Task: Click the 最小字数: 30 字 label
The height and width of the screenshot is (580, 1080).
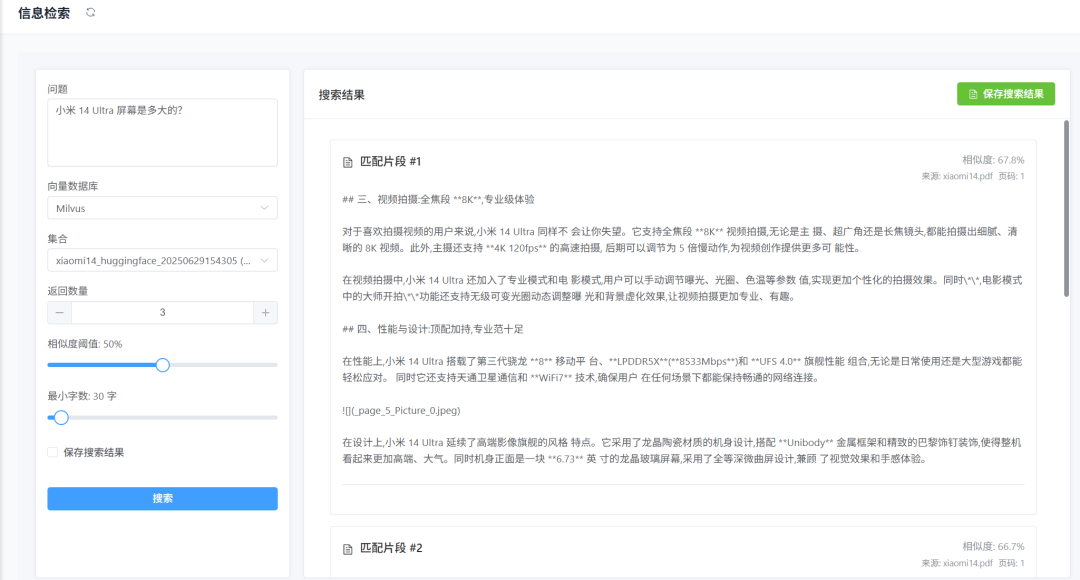Action: point(82,396)
